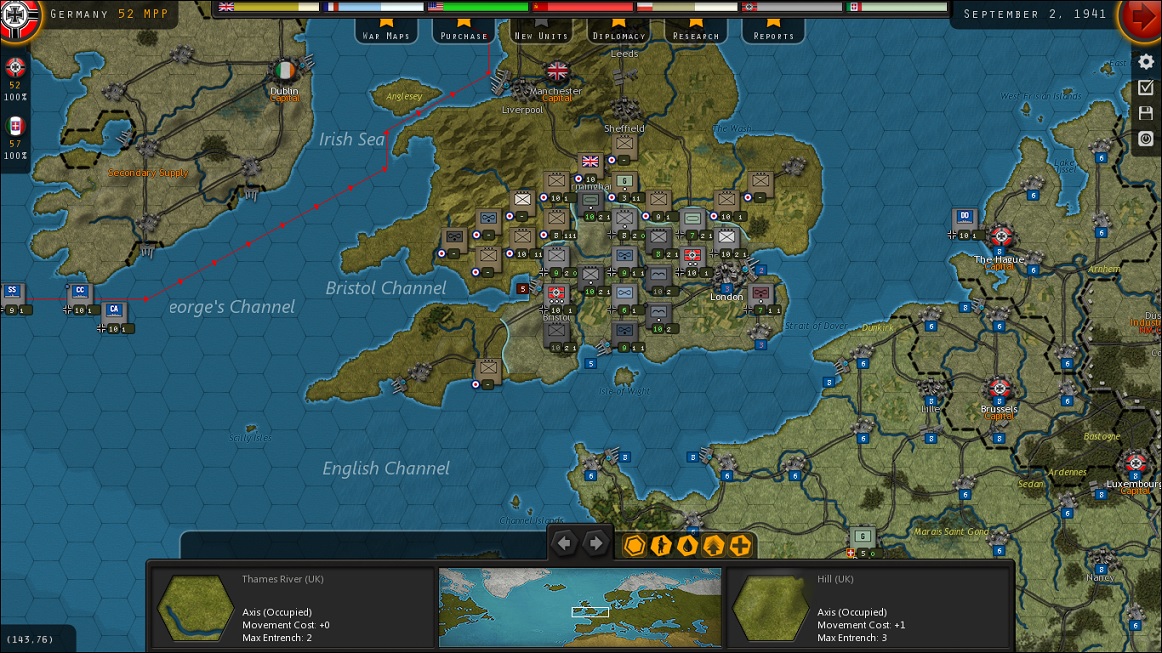This screenshot has height=653, width=1162.
Task: Select the German air unit east of London
Action: click(760, 296)
